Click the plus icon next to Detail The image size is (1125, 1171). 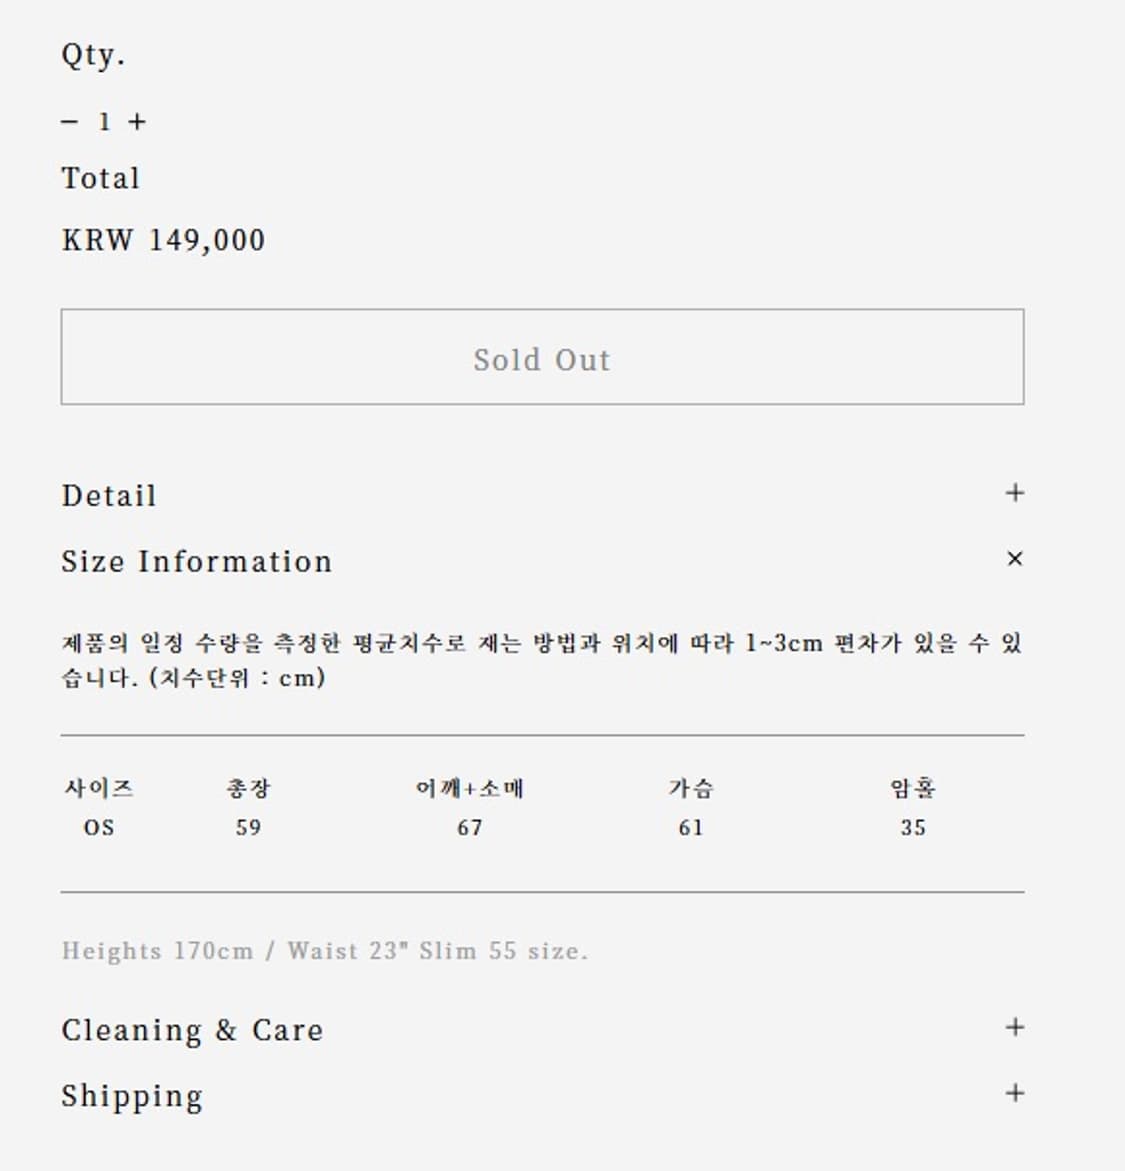pos(1014,493)
